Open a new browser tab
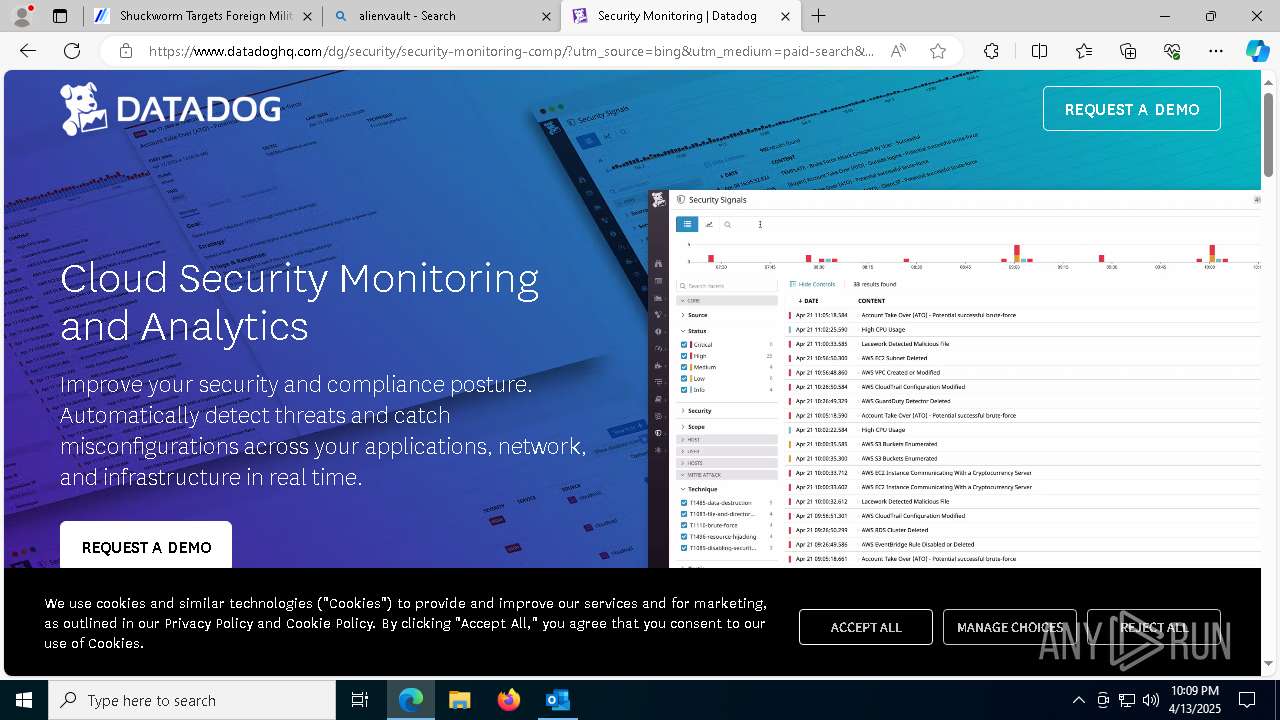 click(819, 16)
